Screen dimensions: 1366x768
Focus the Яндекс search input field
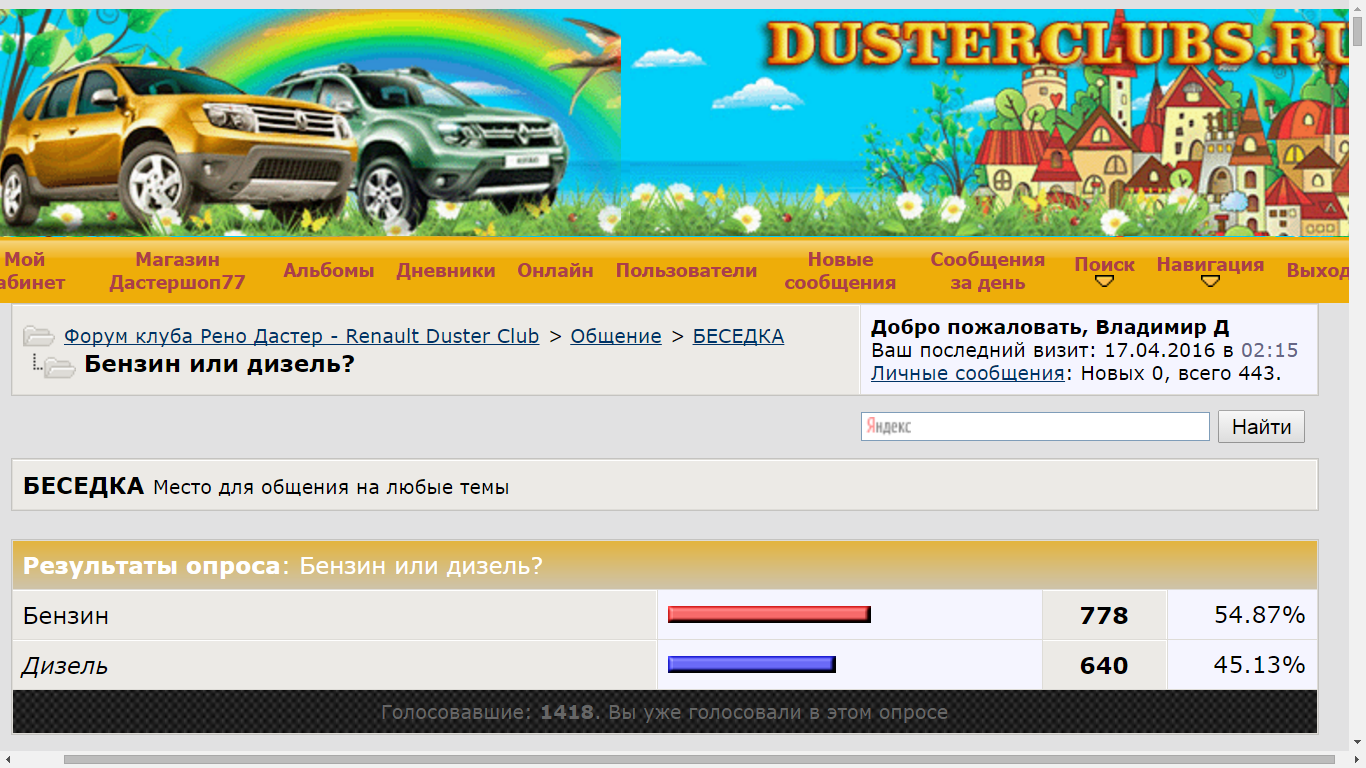coord(1035,426)
